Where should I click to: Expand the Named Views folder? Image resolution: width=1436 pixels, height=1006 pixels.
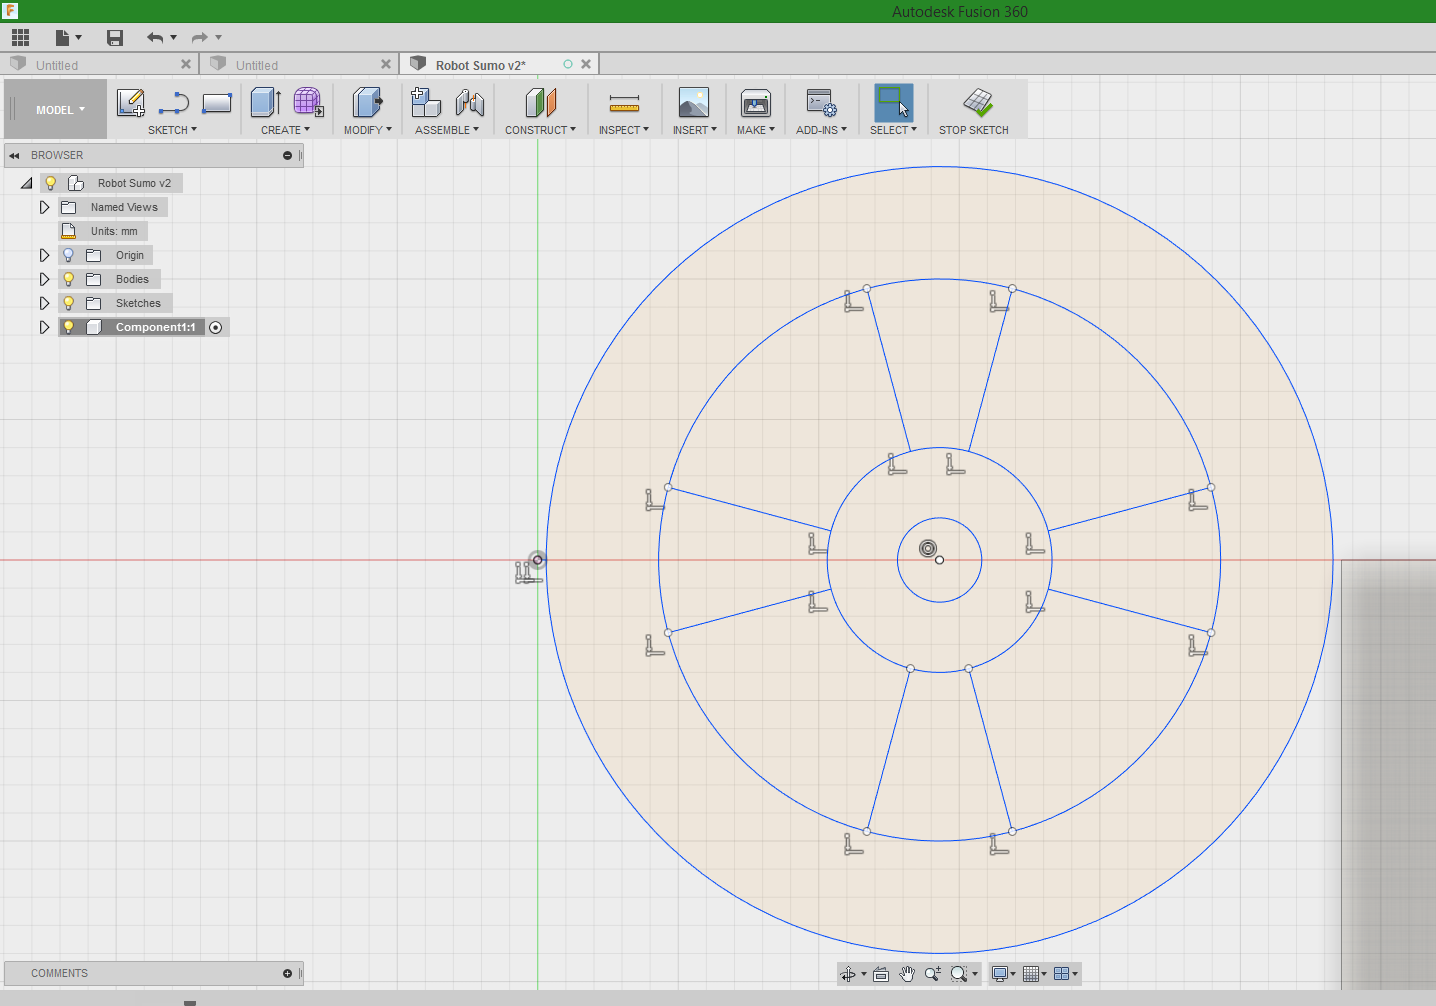44,207
